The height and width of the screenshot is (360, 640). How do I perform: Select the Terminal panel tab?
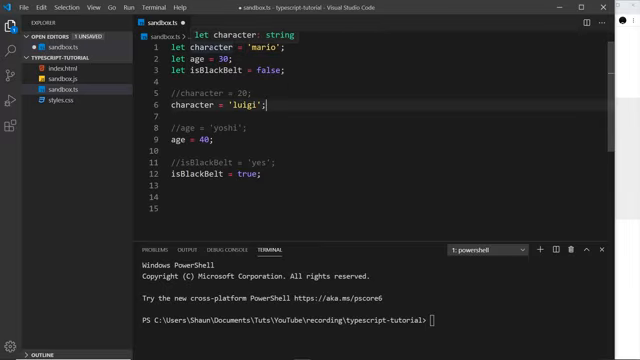[269, 250]
